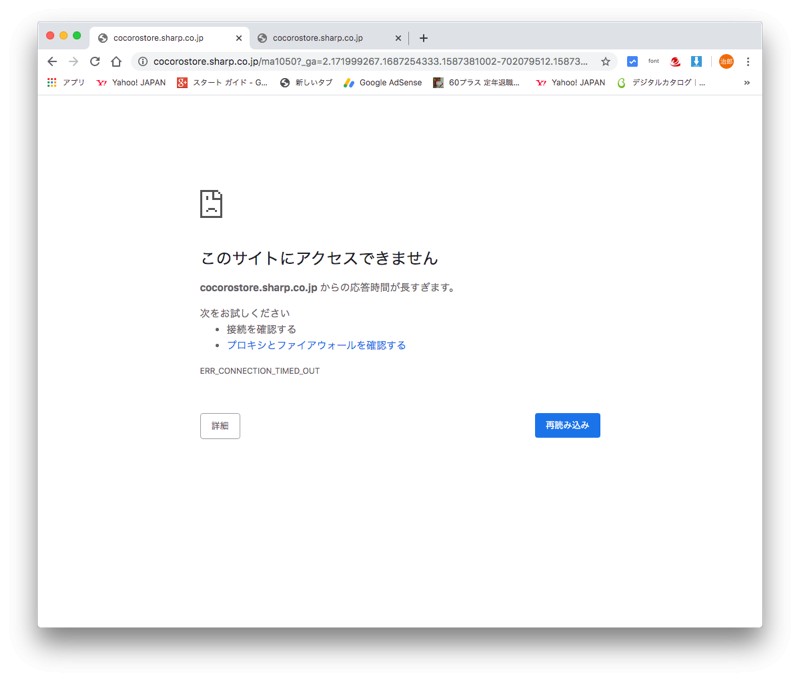
Task: Open the orange user profile avatar
Action: click(x=726, y=61)
